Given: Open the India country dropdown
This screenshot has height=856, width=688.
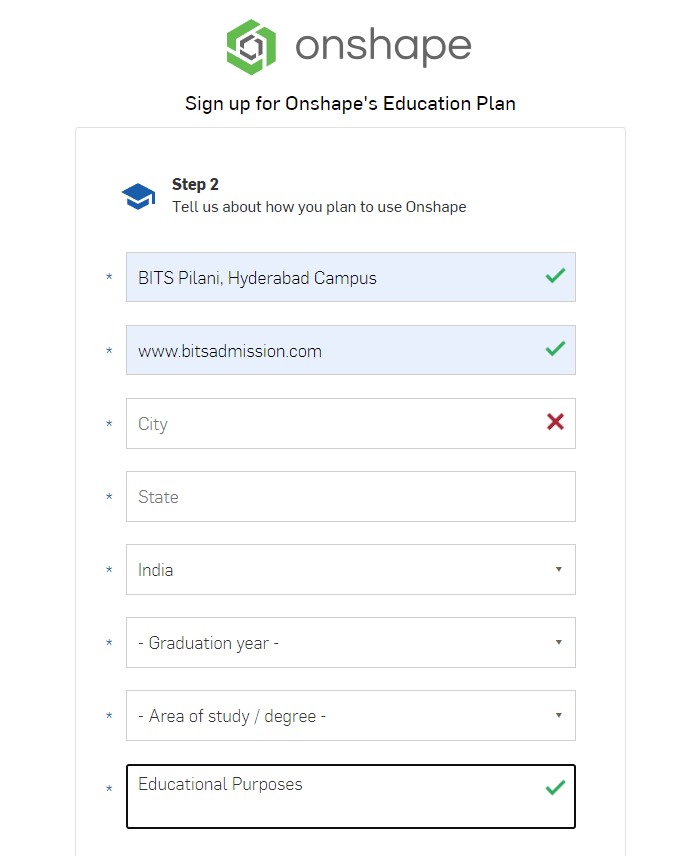Looking at the screenshot, I should click(x=351, y=569).
